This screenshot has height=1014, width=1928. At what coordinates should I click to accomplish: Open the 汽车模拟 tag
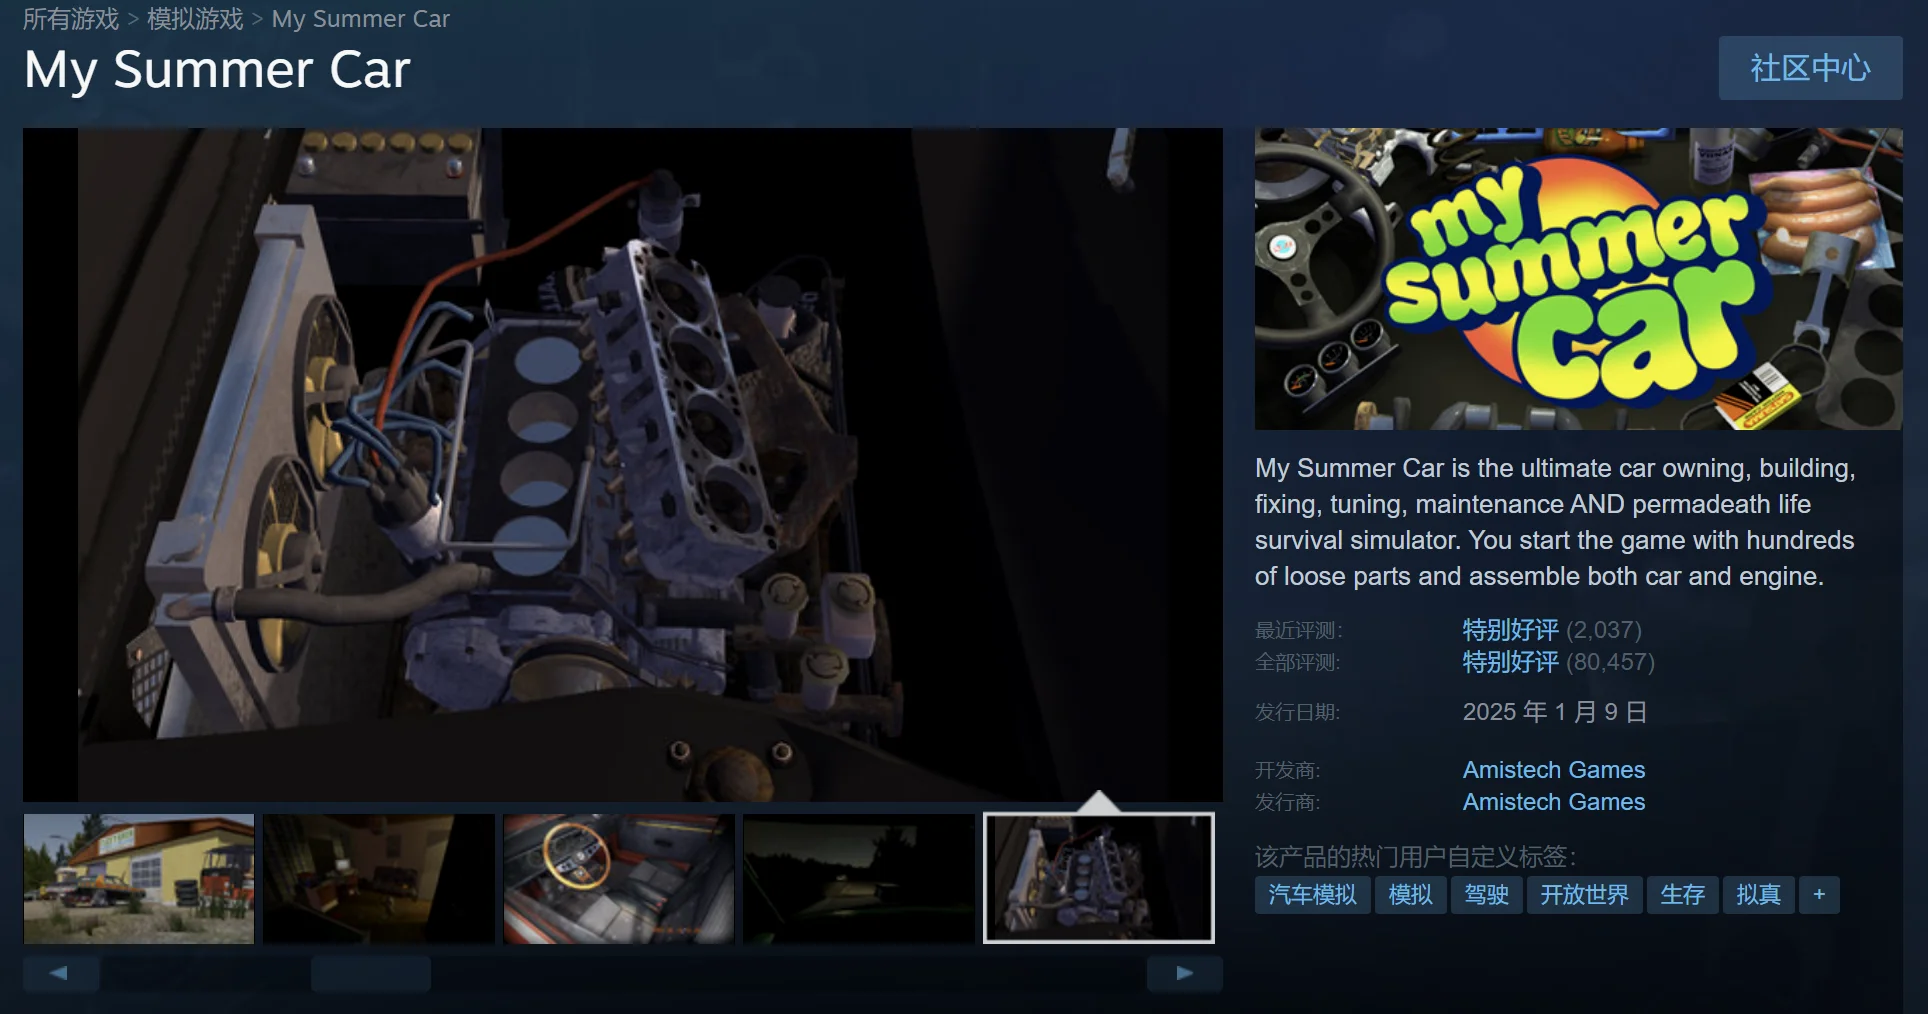pyautogui.click(x=1312, y=895)
